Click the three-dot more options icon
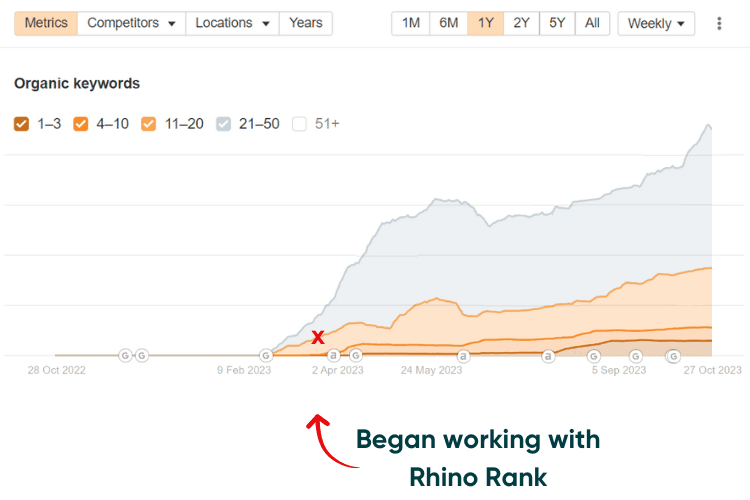The height and width of the screenshot is (500, 750). tap(720, 23)
